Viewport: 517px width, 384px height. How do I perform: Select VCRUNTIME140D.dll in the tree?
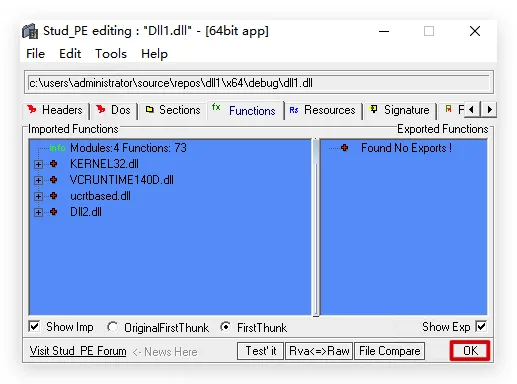pyautogui.click(x=122, y=180)
